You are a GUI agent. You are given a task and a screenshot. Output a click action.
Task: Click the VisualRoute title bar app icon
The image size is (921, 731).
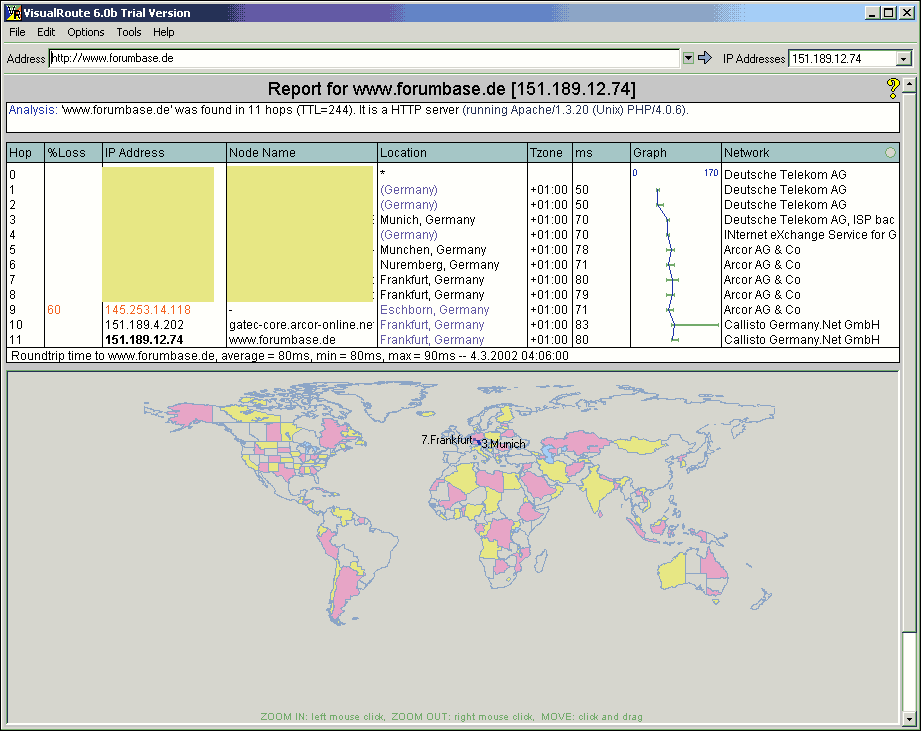(13, 12)
